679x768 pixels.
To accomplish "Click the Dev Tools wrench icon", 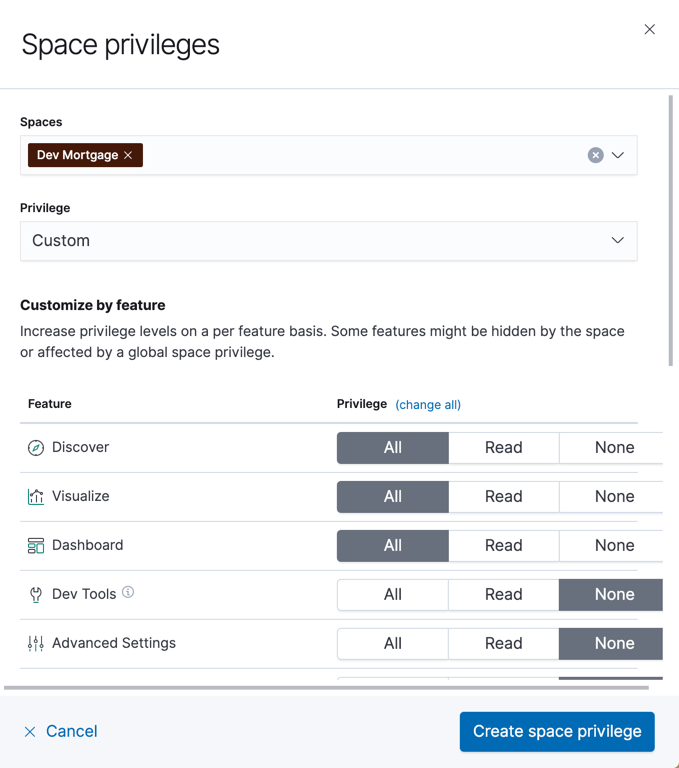I will pyautogui.click(x=36, y=595).
